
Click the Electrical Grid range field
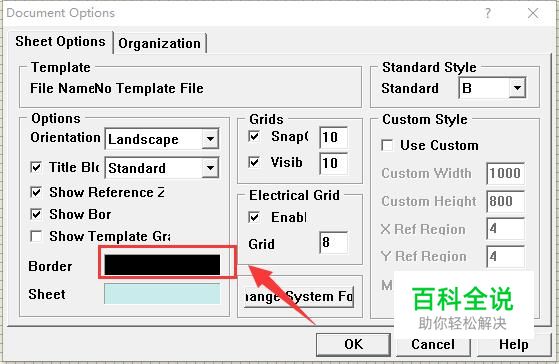click(x=333, y=243)
